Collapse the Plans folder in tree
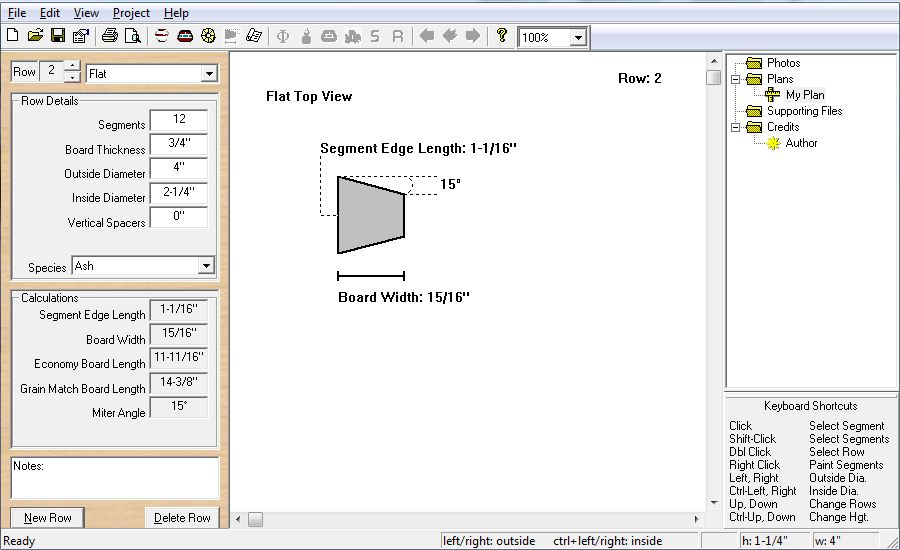The height and width of the screenshot is (550, 900). (735, 79)
